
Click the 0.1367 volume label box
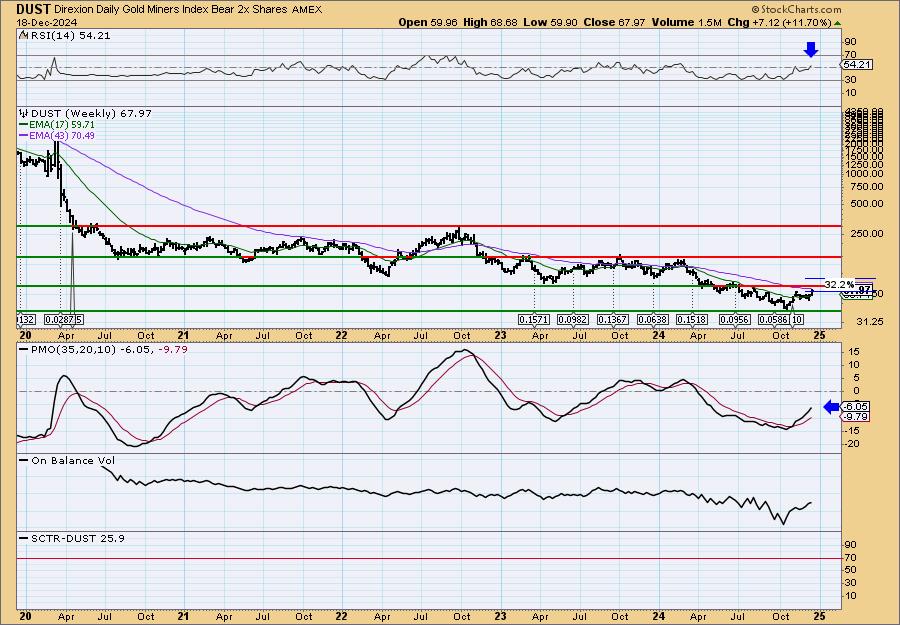click(x=613, y=319)
